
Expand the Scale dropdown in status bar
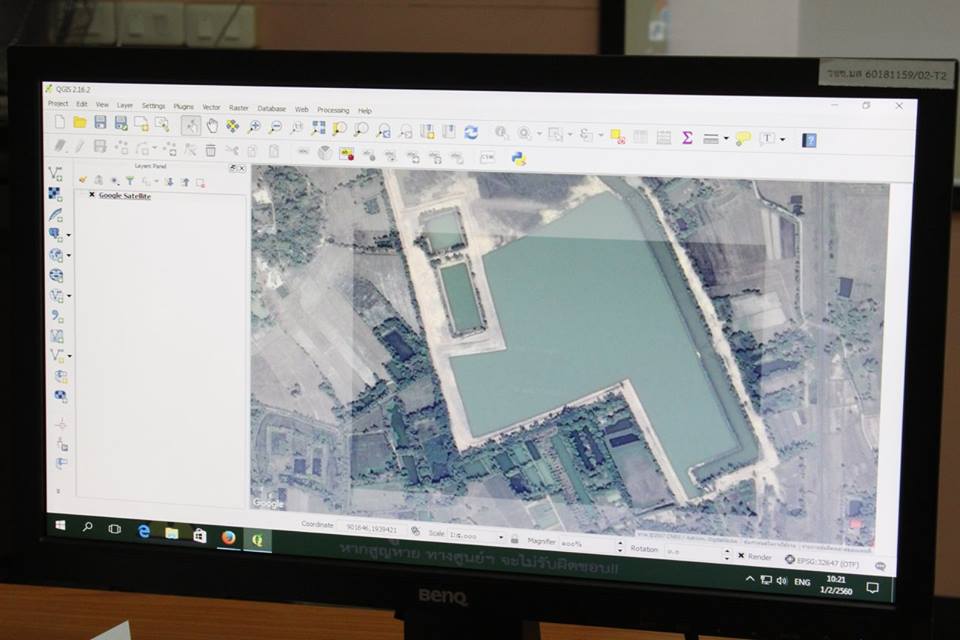[x=503, y=537]
